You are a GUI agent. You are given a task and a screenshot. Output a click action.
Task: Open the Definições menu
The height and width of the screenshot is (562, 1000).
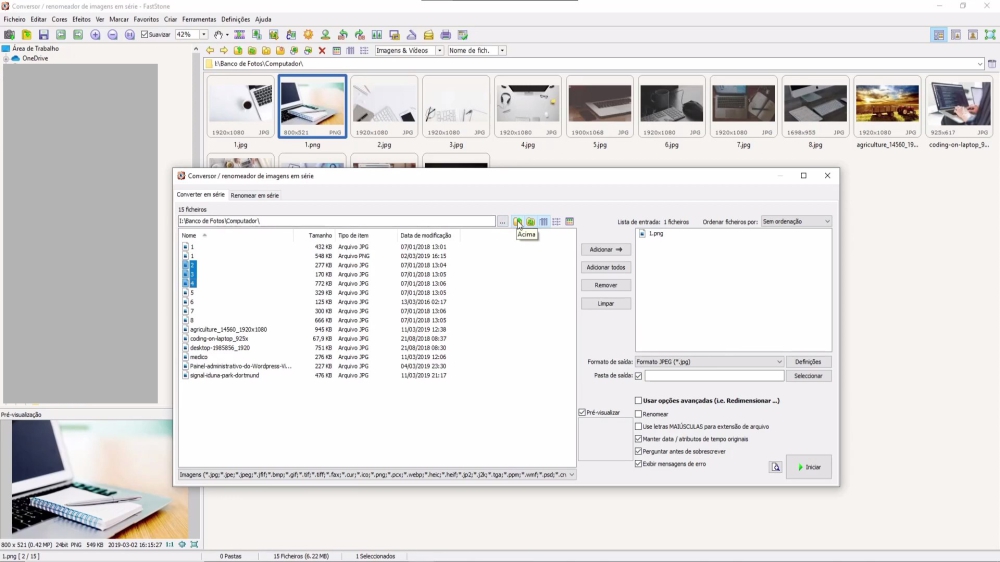point(235,19)
